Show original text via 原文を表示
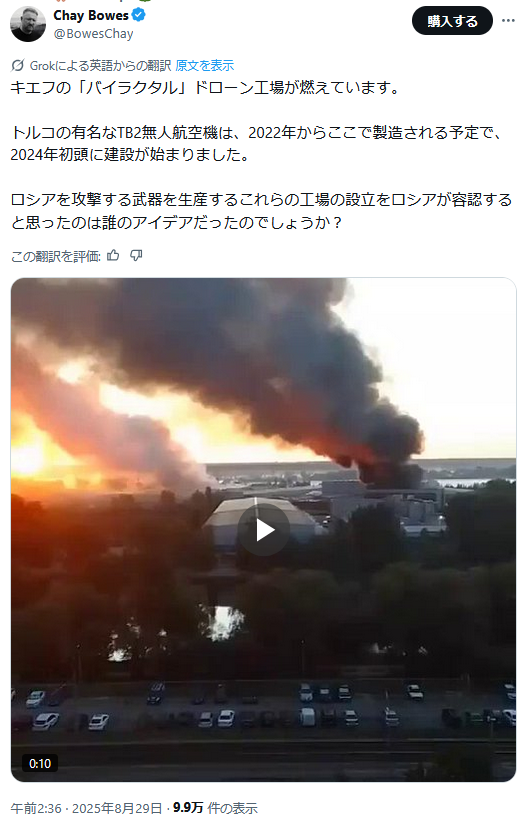The image size is (528, 823). tap(205, 66)
